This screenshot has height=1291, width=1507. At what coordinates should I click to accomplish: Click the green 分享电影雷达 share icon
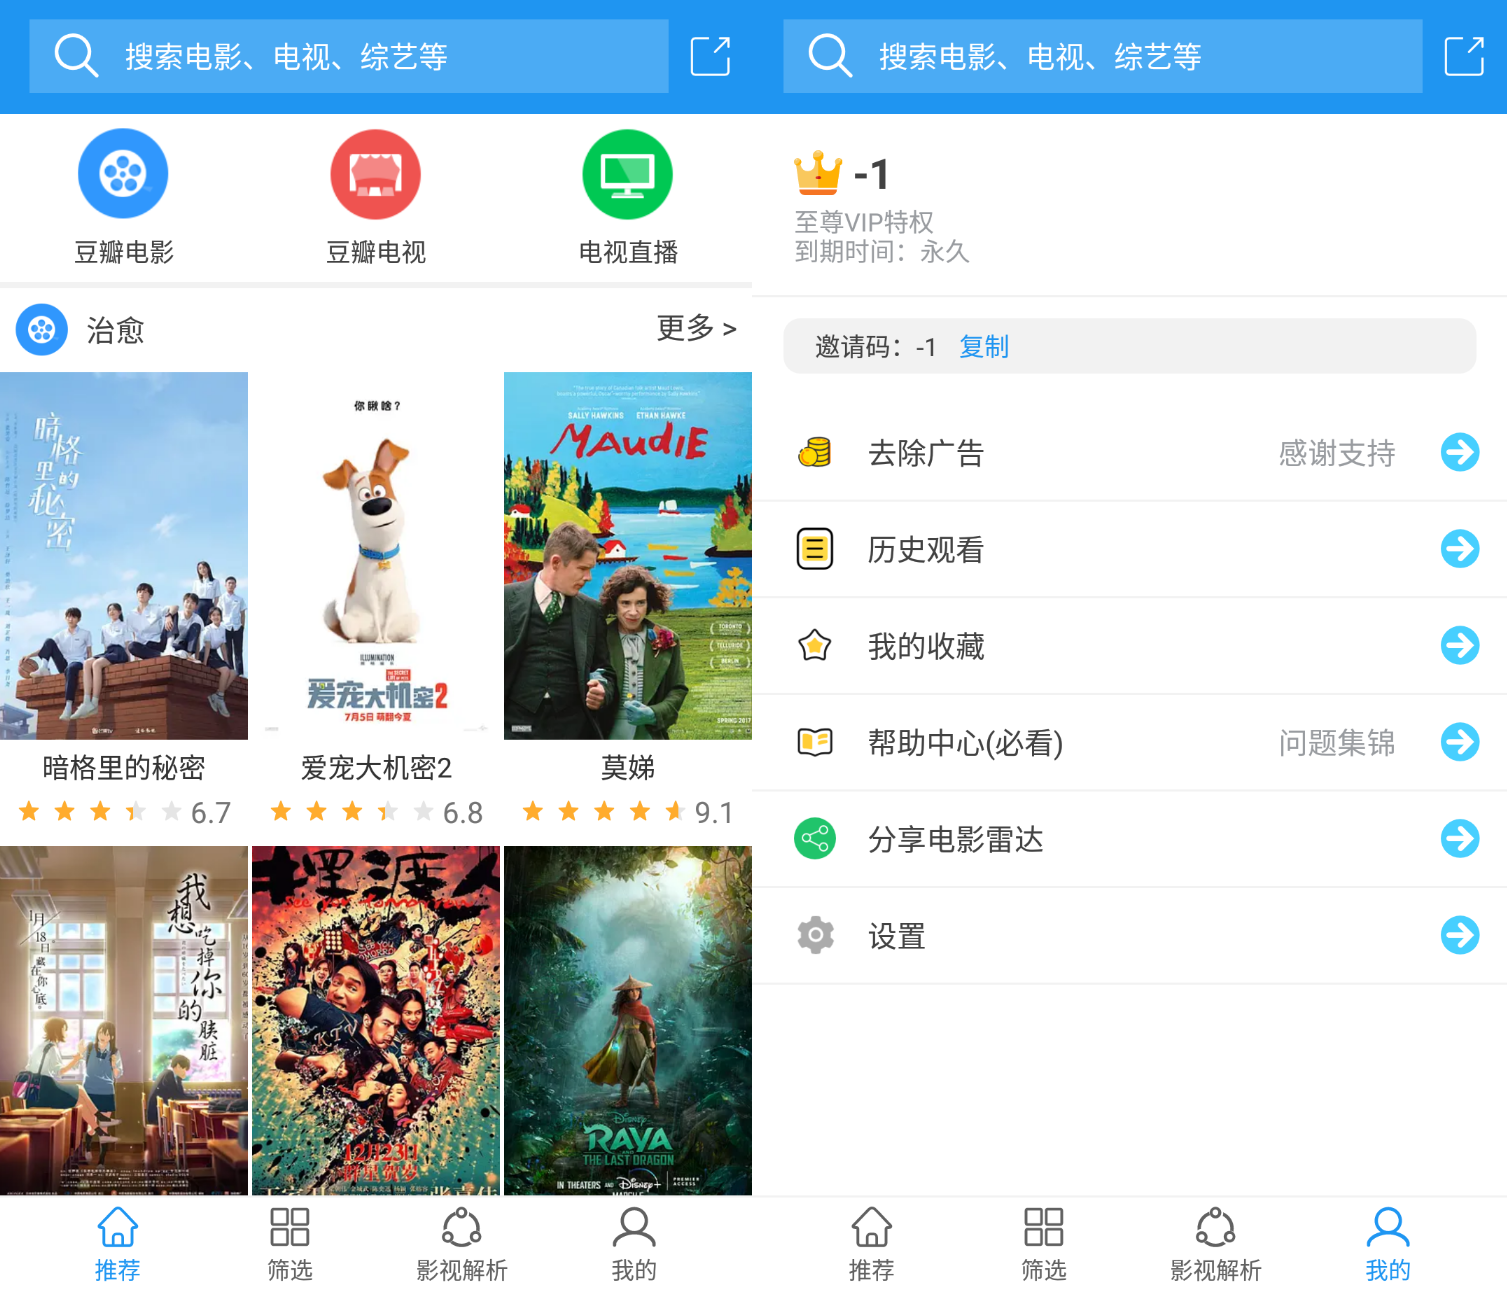(814, 838)
